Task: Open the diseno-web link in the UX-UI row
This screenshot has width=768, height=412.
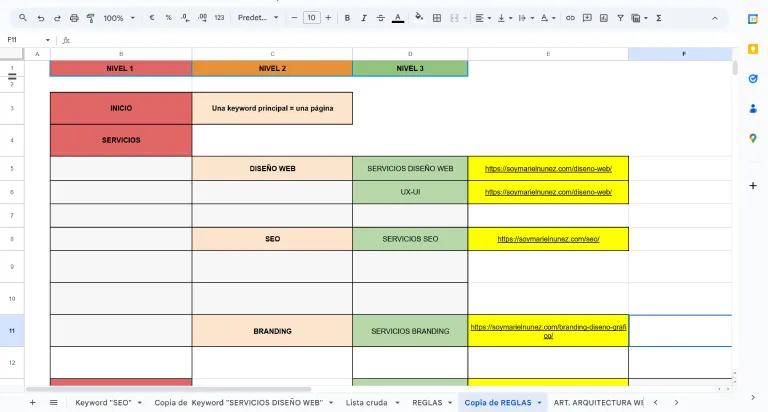Action: 548,192
